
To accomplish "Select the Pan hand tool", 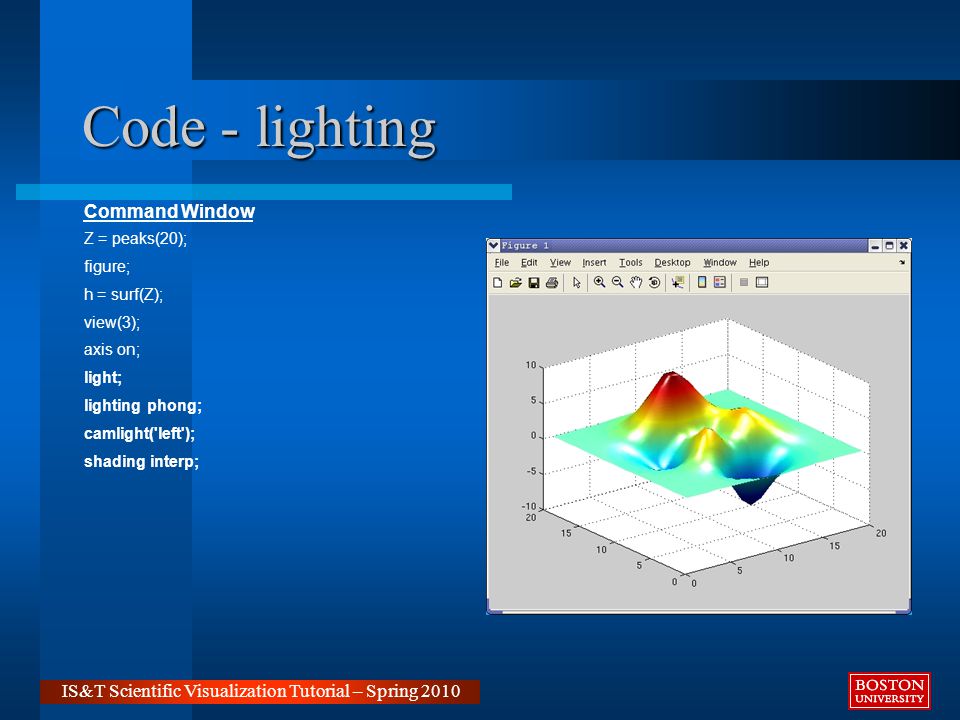I will [x=636, y=282].
